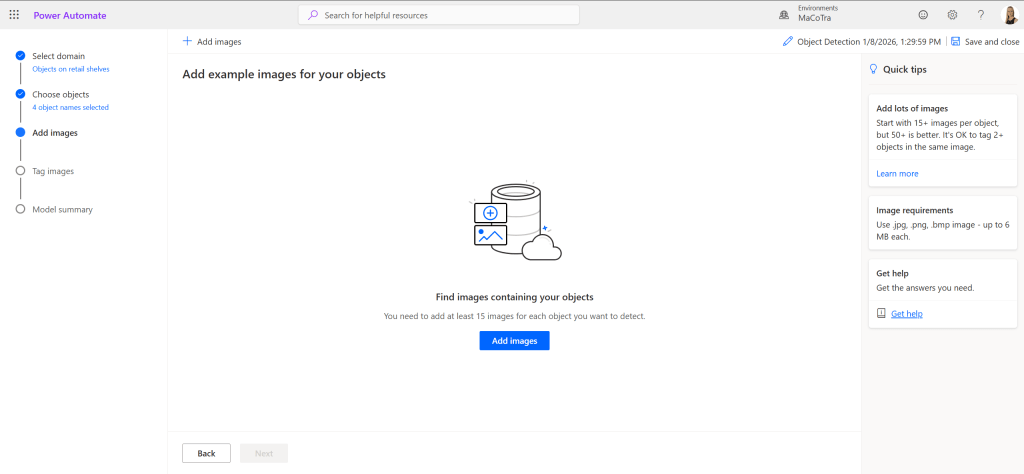Screen dimensions: 1024x474
Task: Open the Get help link
Action: [906, 314]
